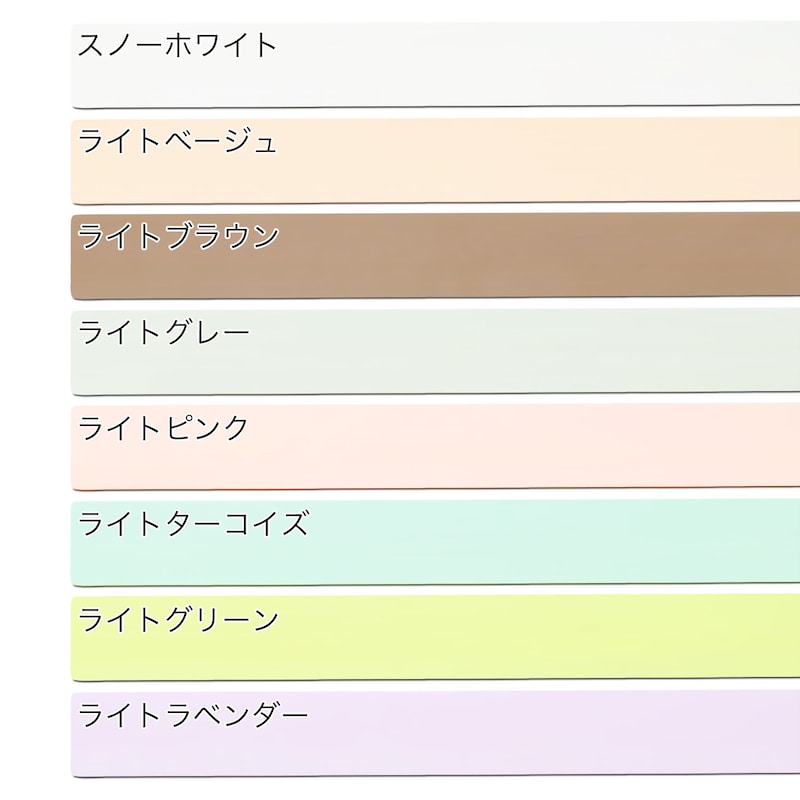Screen dimensions: 800x800
Task: Click the ライトブラウン text label
Action: tap(178, 236)
